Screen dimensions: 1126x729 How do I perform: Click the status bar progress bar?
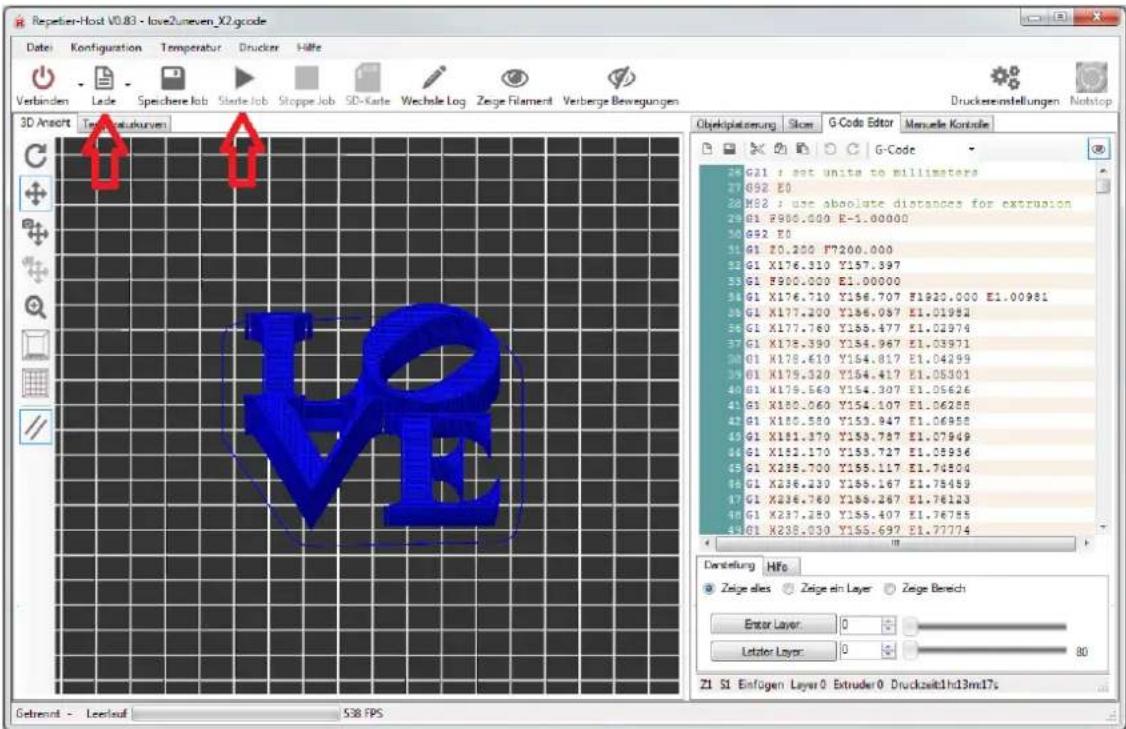(236, 714)
